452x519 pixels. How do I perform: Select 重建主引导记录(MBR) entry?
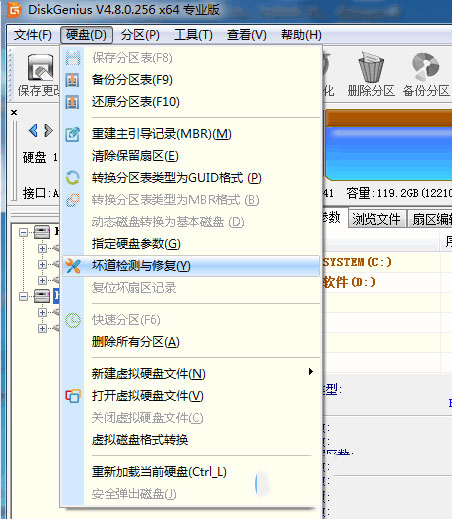pos(191,134)
